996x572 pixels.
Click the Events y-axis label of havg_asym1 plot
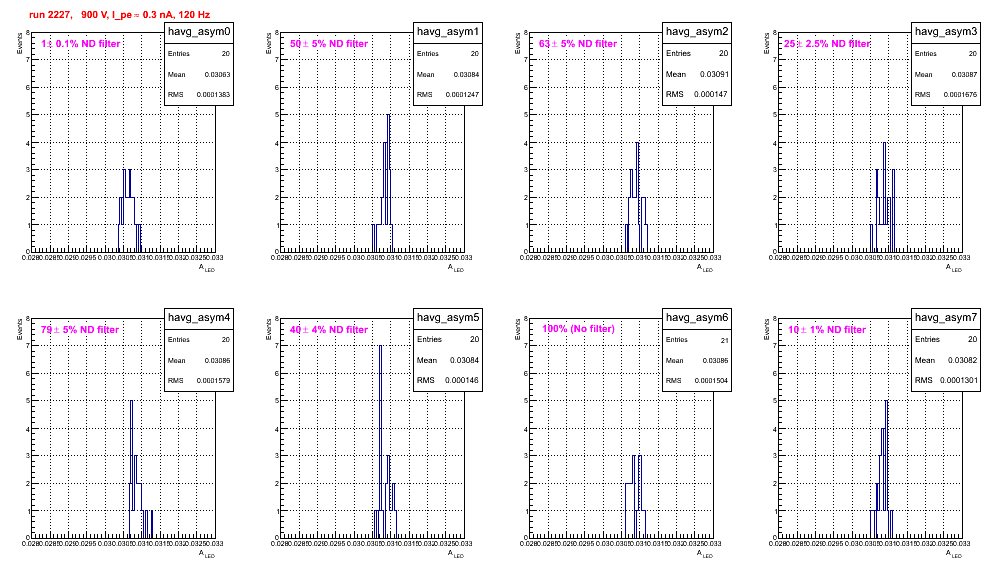point(269,43)
